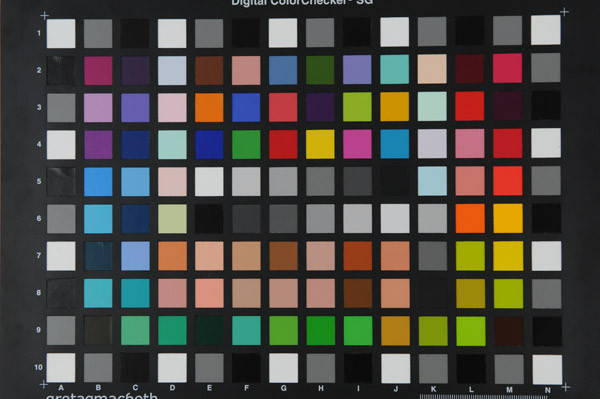Click the orange patch at E3

pyautogui.click(x=209, y=108)
